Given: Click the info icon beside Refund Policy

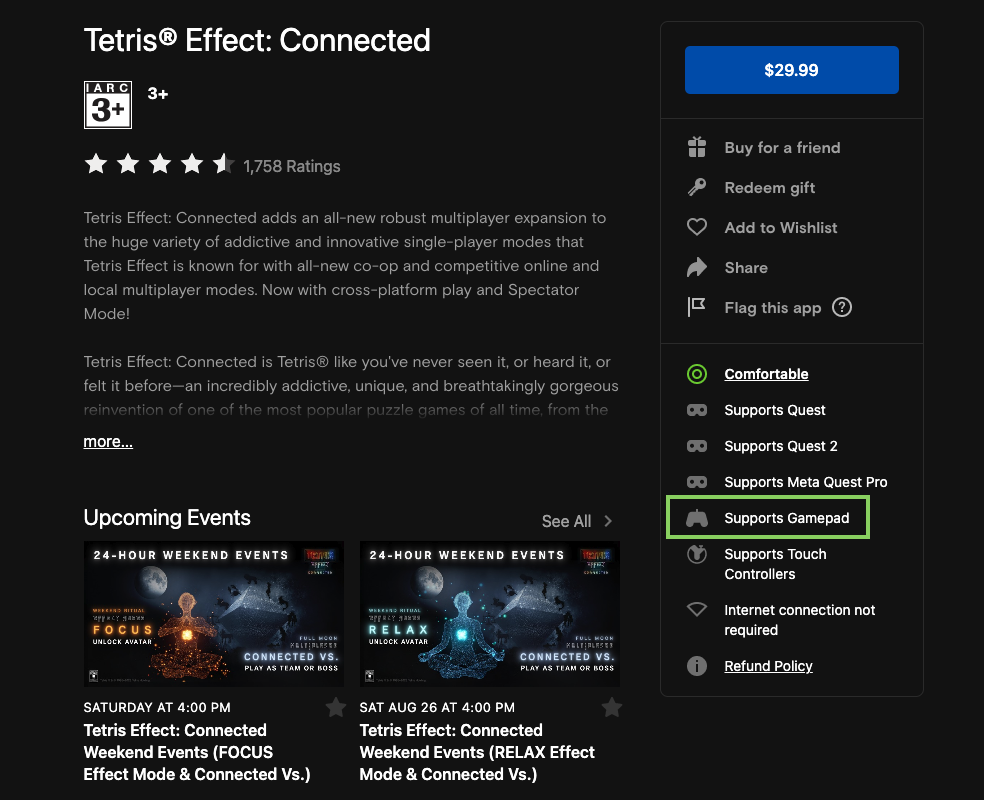Looking at the screenshot, I should pos(697,666).
